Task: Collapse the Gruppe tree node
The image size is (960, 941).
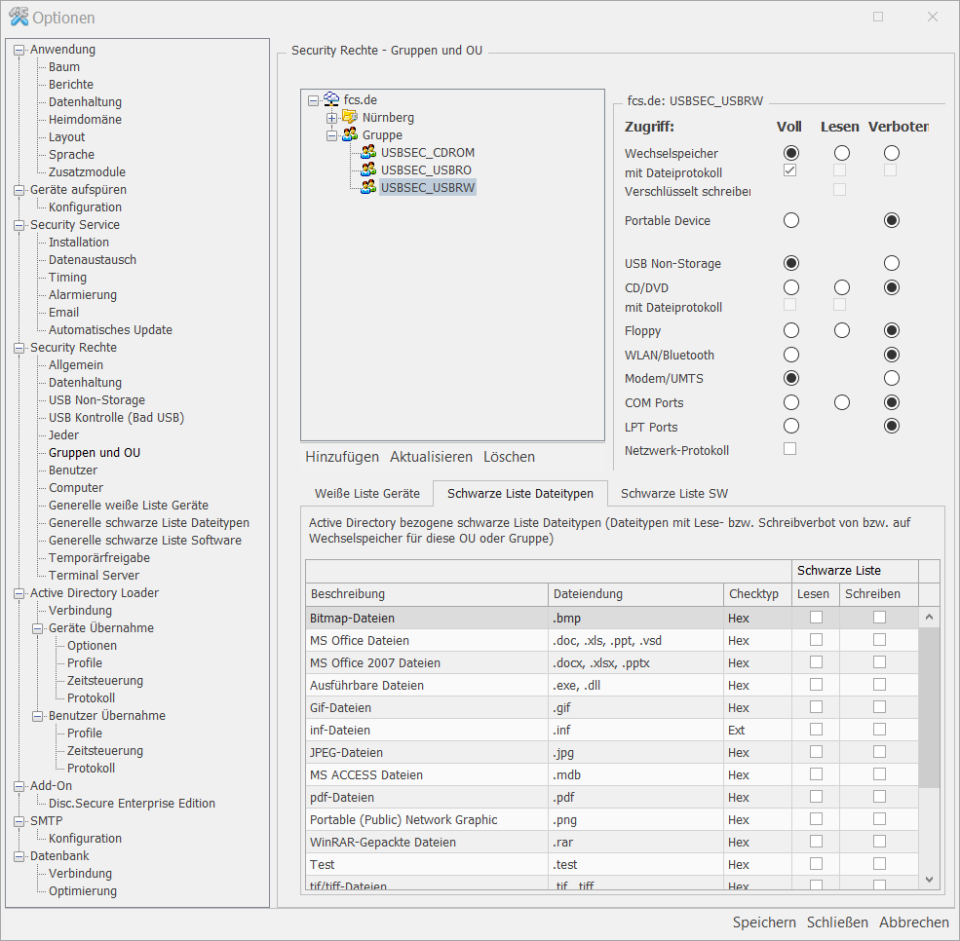Action: 331,135
